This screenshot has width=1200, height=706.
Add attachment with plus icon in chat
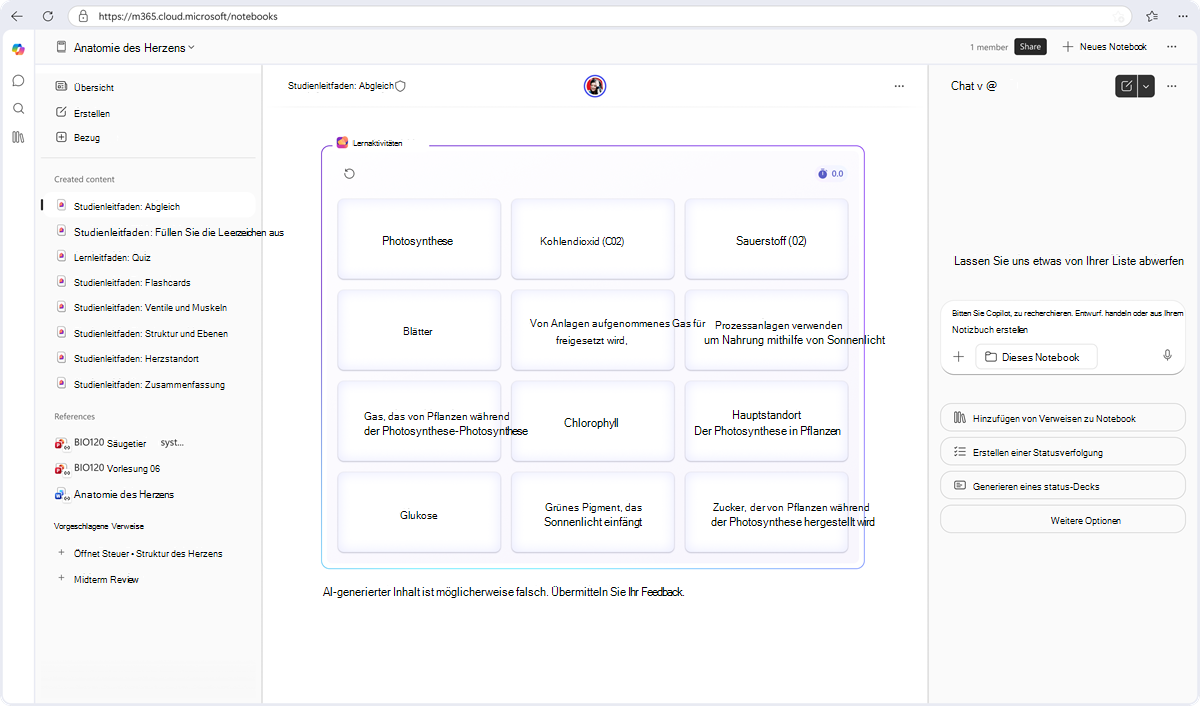coord(958,357)
